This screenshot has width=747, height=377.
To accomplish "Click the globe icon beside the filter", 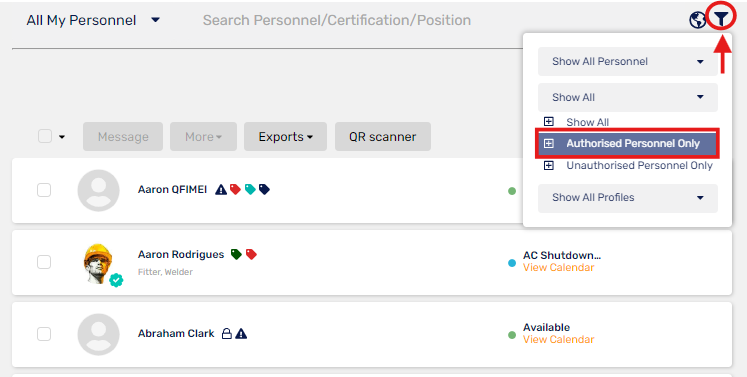I will tap(697, 20).
